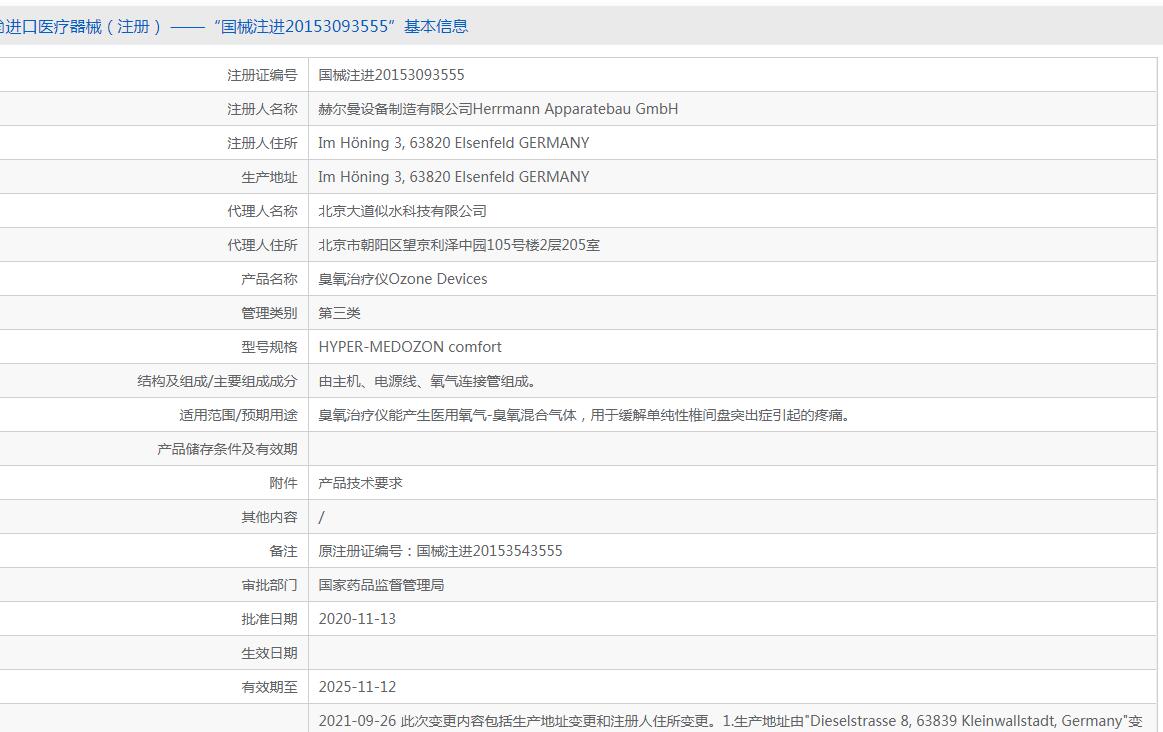
Task: Click the 产品技术要求 attachment link
Action: 360,483
